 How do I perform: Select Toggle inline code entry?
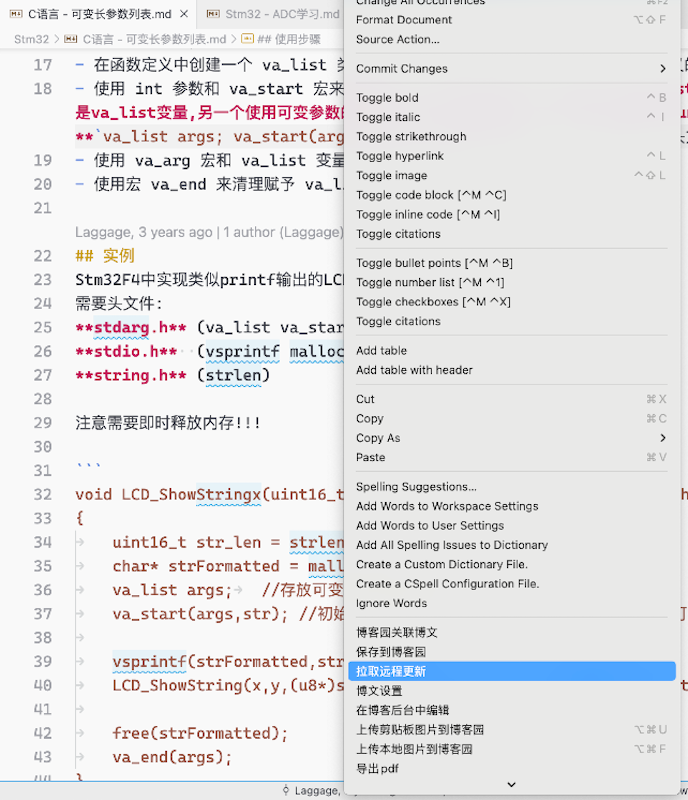[511, 214]
